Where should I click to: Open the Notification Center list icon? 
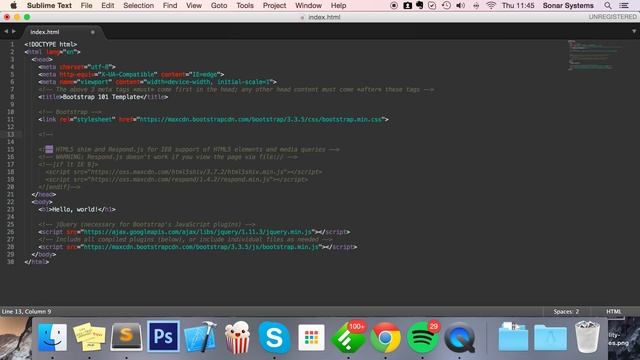click(x=624, y=5)
